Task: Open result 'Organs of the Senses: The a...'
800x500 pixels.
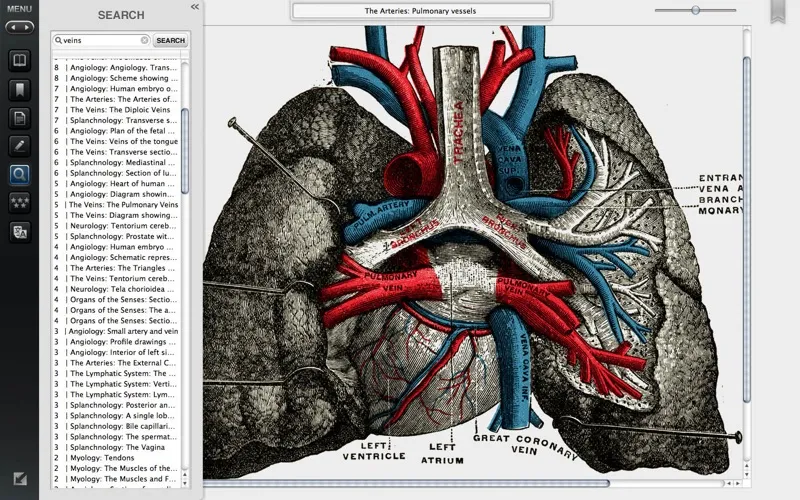Action: coord(116,310)
